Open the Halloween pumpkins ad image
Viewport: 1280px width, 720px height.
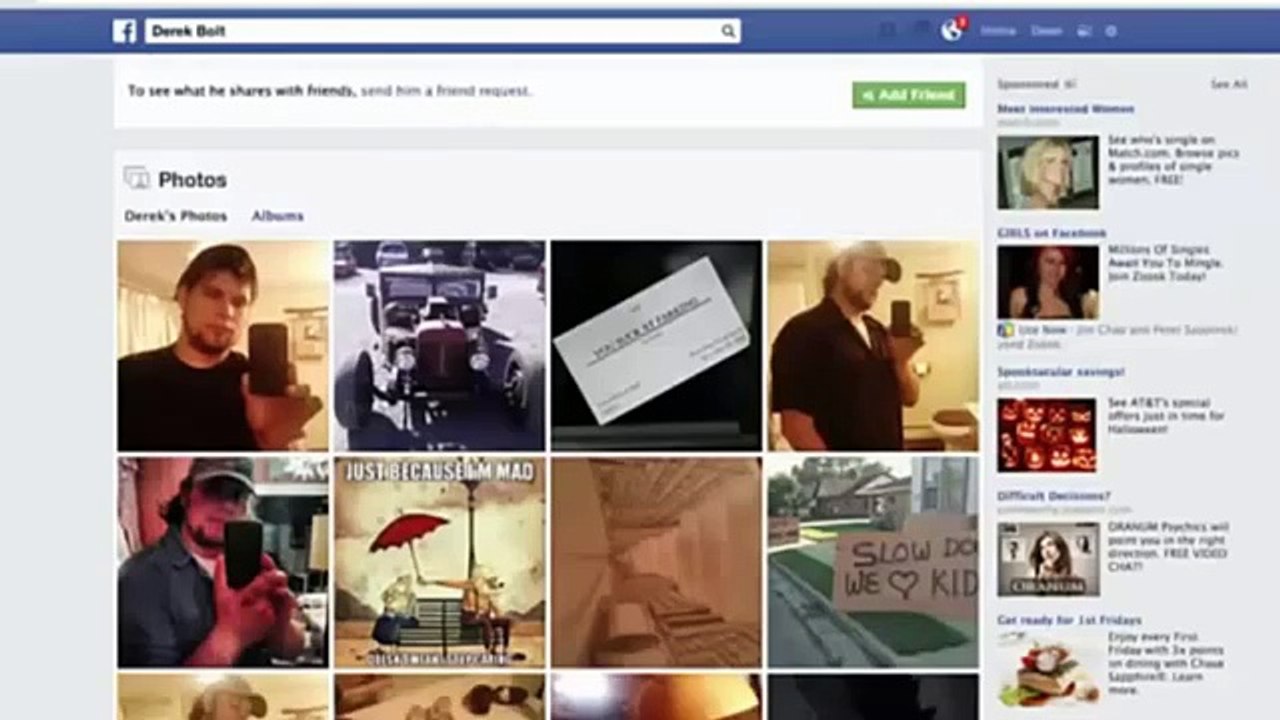click(1047, 435)
